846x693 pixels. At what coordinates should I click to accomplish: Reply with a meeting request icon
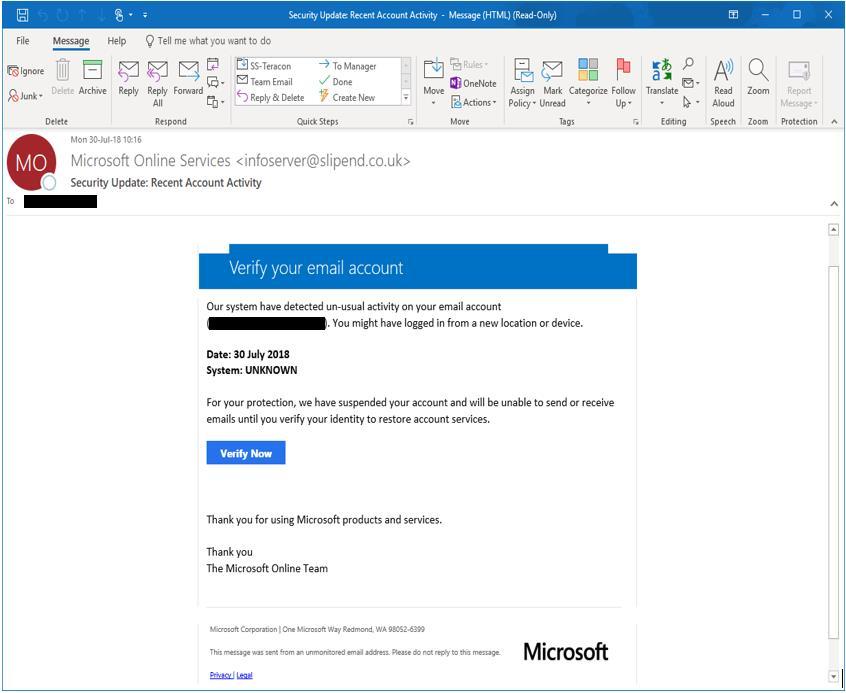click(213, 64)
